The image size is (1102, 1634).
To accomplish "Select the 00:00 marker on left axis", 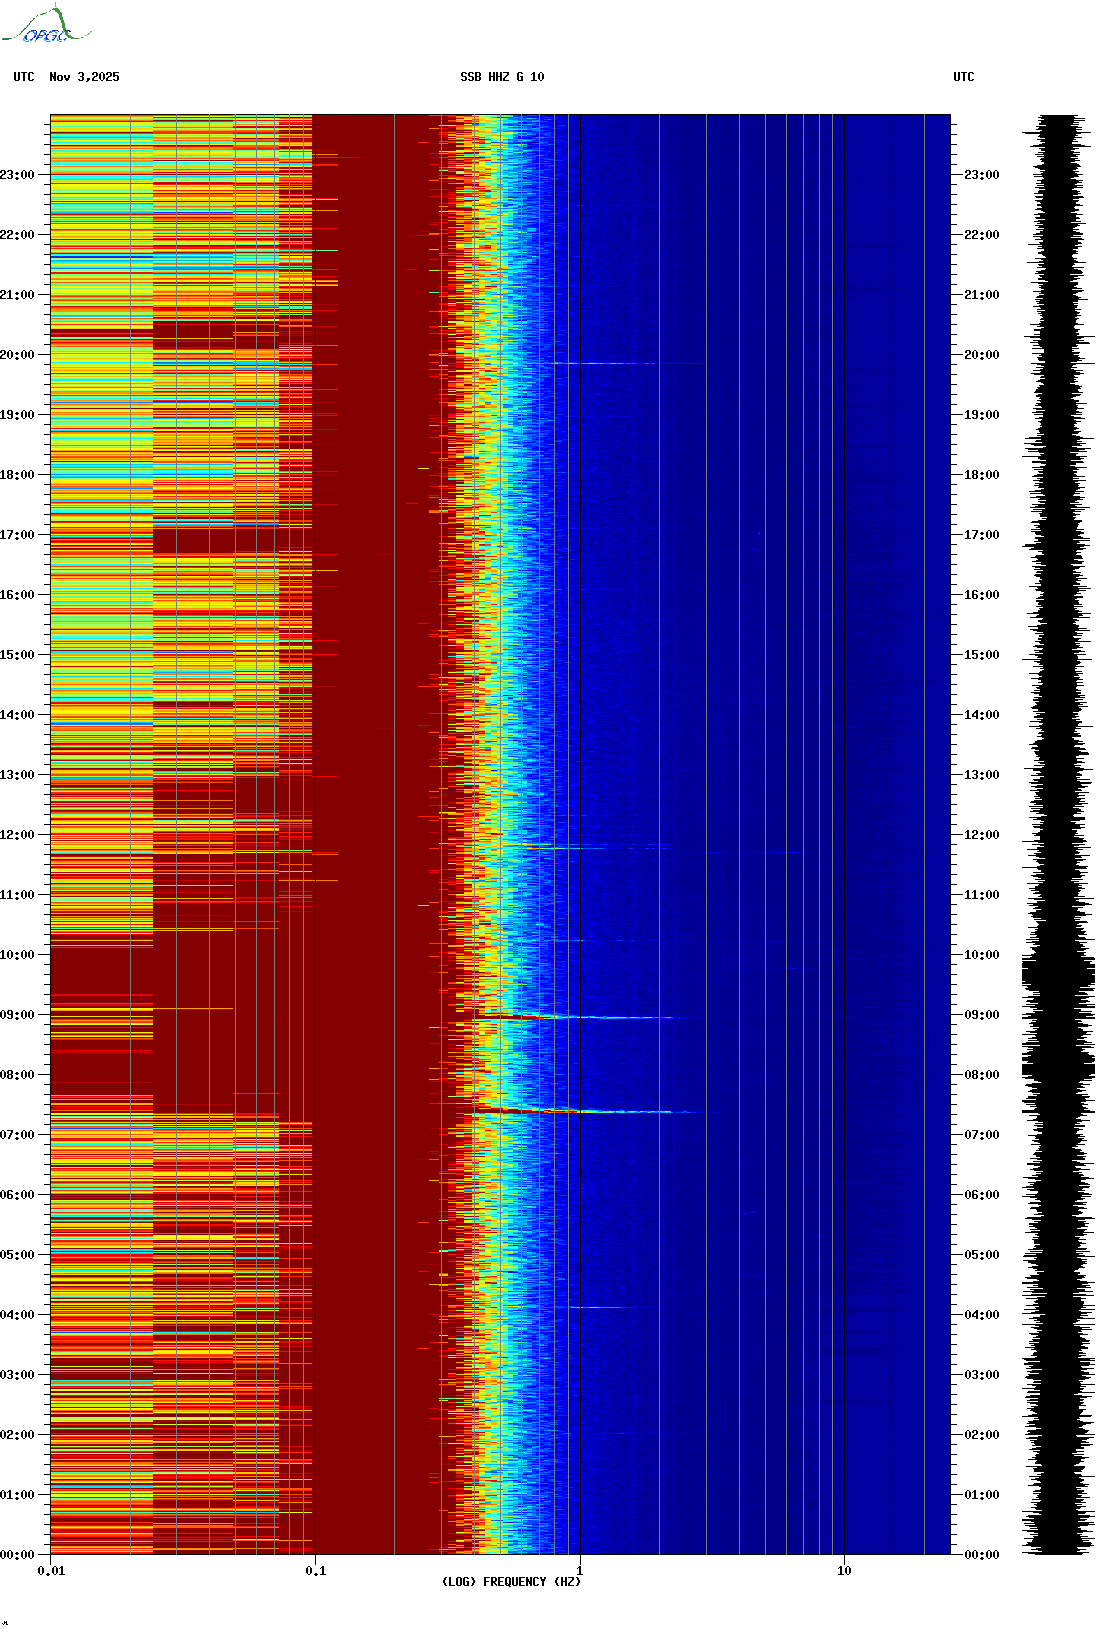I will 18,1554.
